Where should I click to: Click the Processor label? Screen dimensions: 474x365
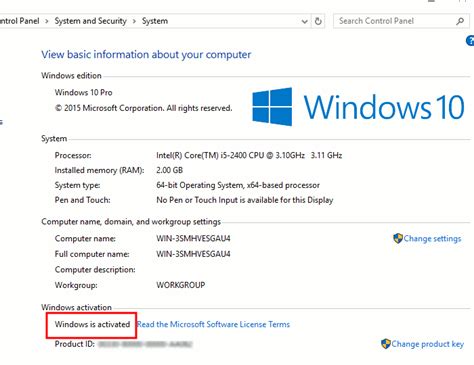pos(73,155)
